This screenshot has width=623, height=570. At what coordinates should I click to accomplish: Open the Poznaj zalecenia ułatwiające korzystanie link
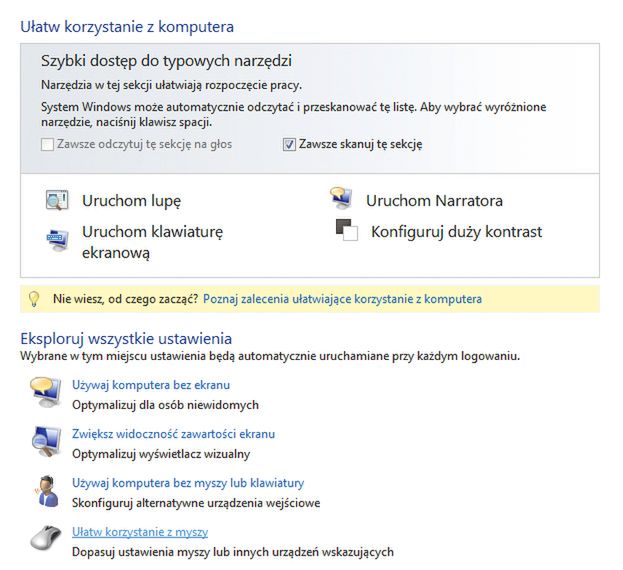click(x=342, y=299)
